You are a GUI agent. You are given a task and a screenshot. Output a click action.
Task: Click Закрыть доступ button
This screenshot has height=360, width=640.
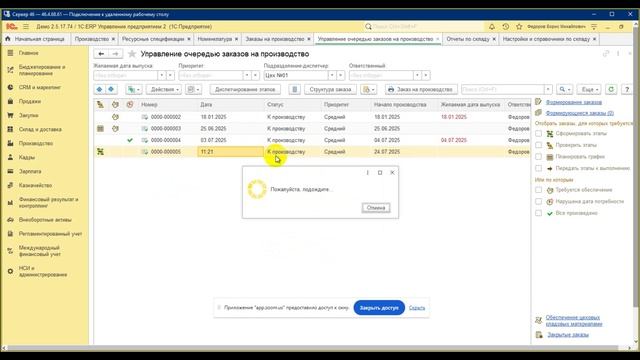point(379,308)
